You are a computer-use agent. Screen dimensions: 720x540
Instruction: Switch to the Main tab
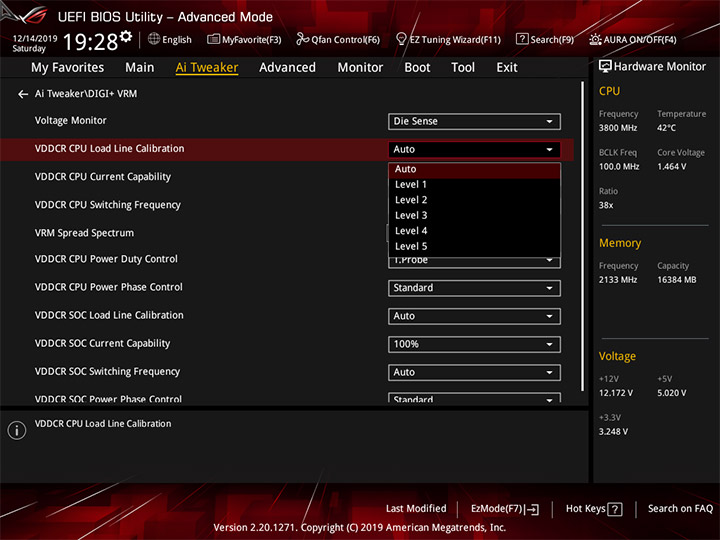coord(140,68)
